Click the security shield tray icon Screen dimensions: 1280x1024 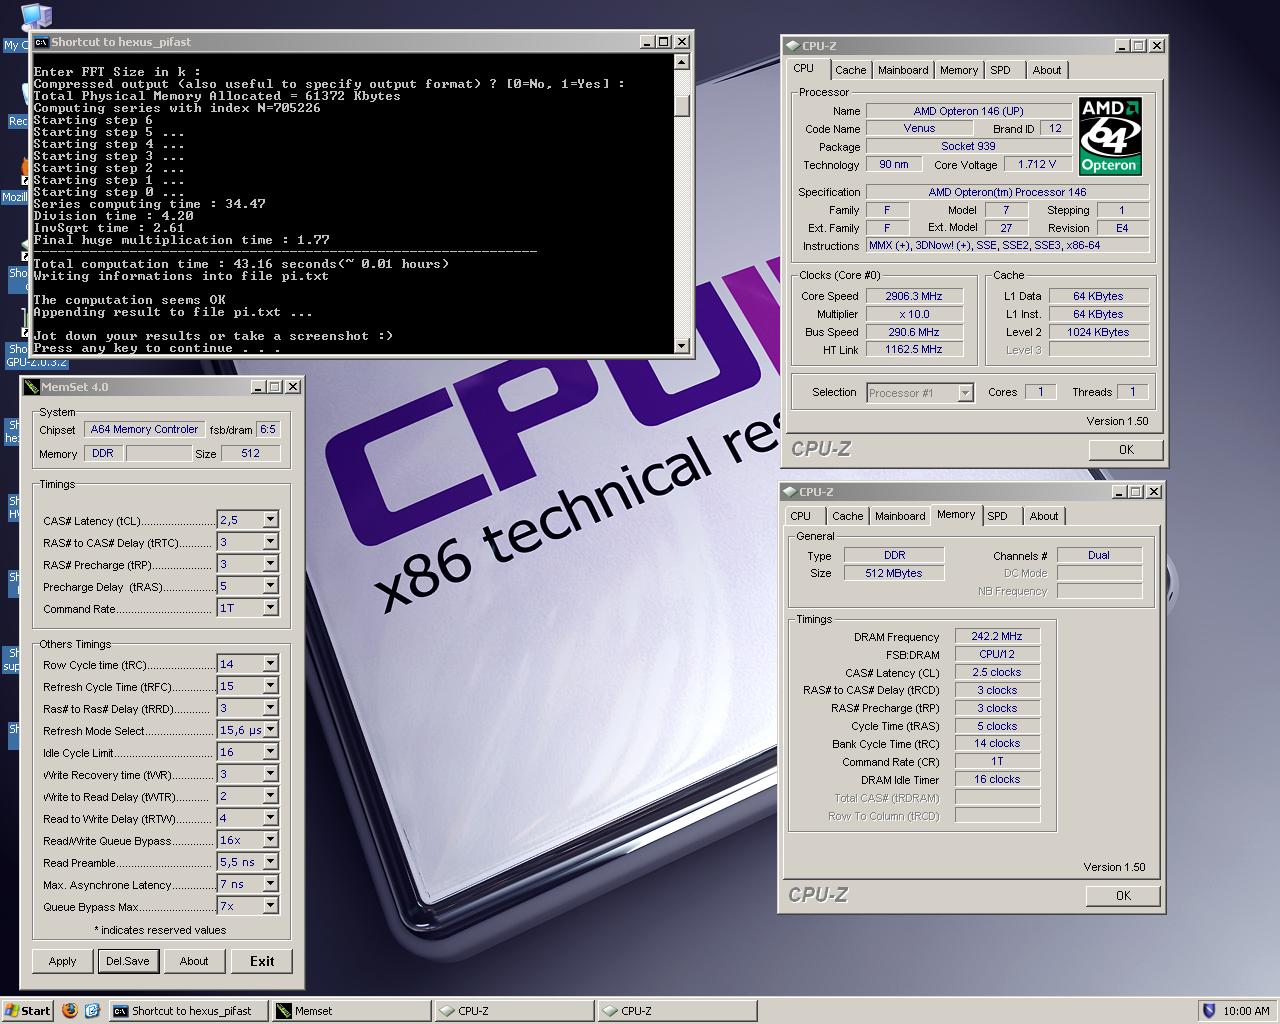point(1208,1010)
